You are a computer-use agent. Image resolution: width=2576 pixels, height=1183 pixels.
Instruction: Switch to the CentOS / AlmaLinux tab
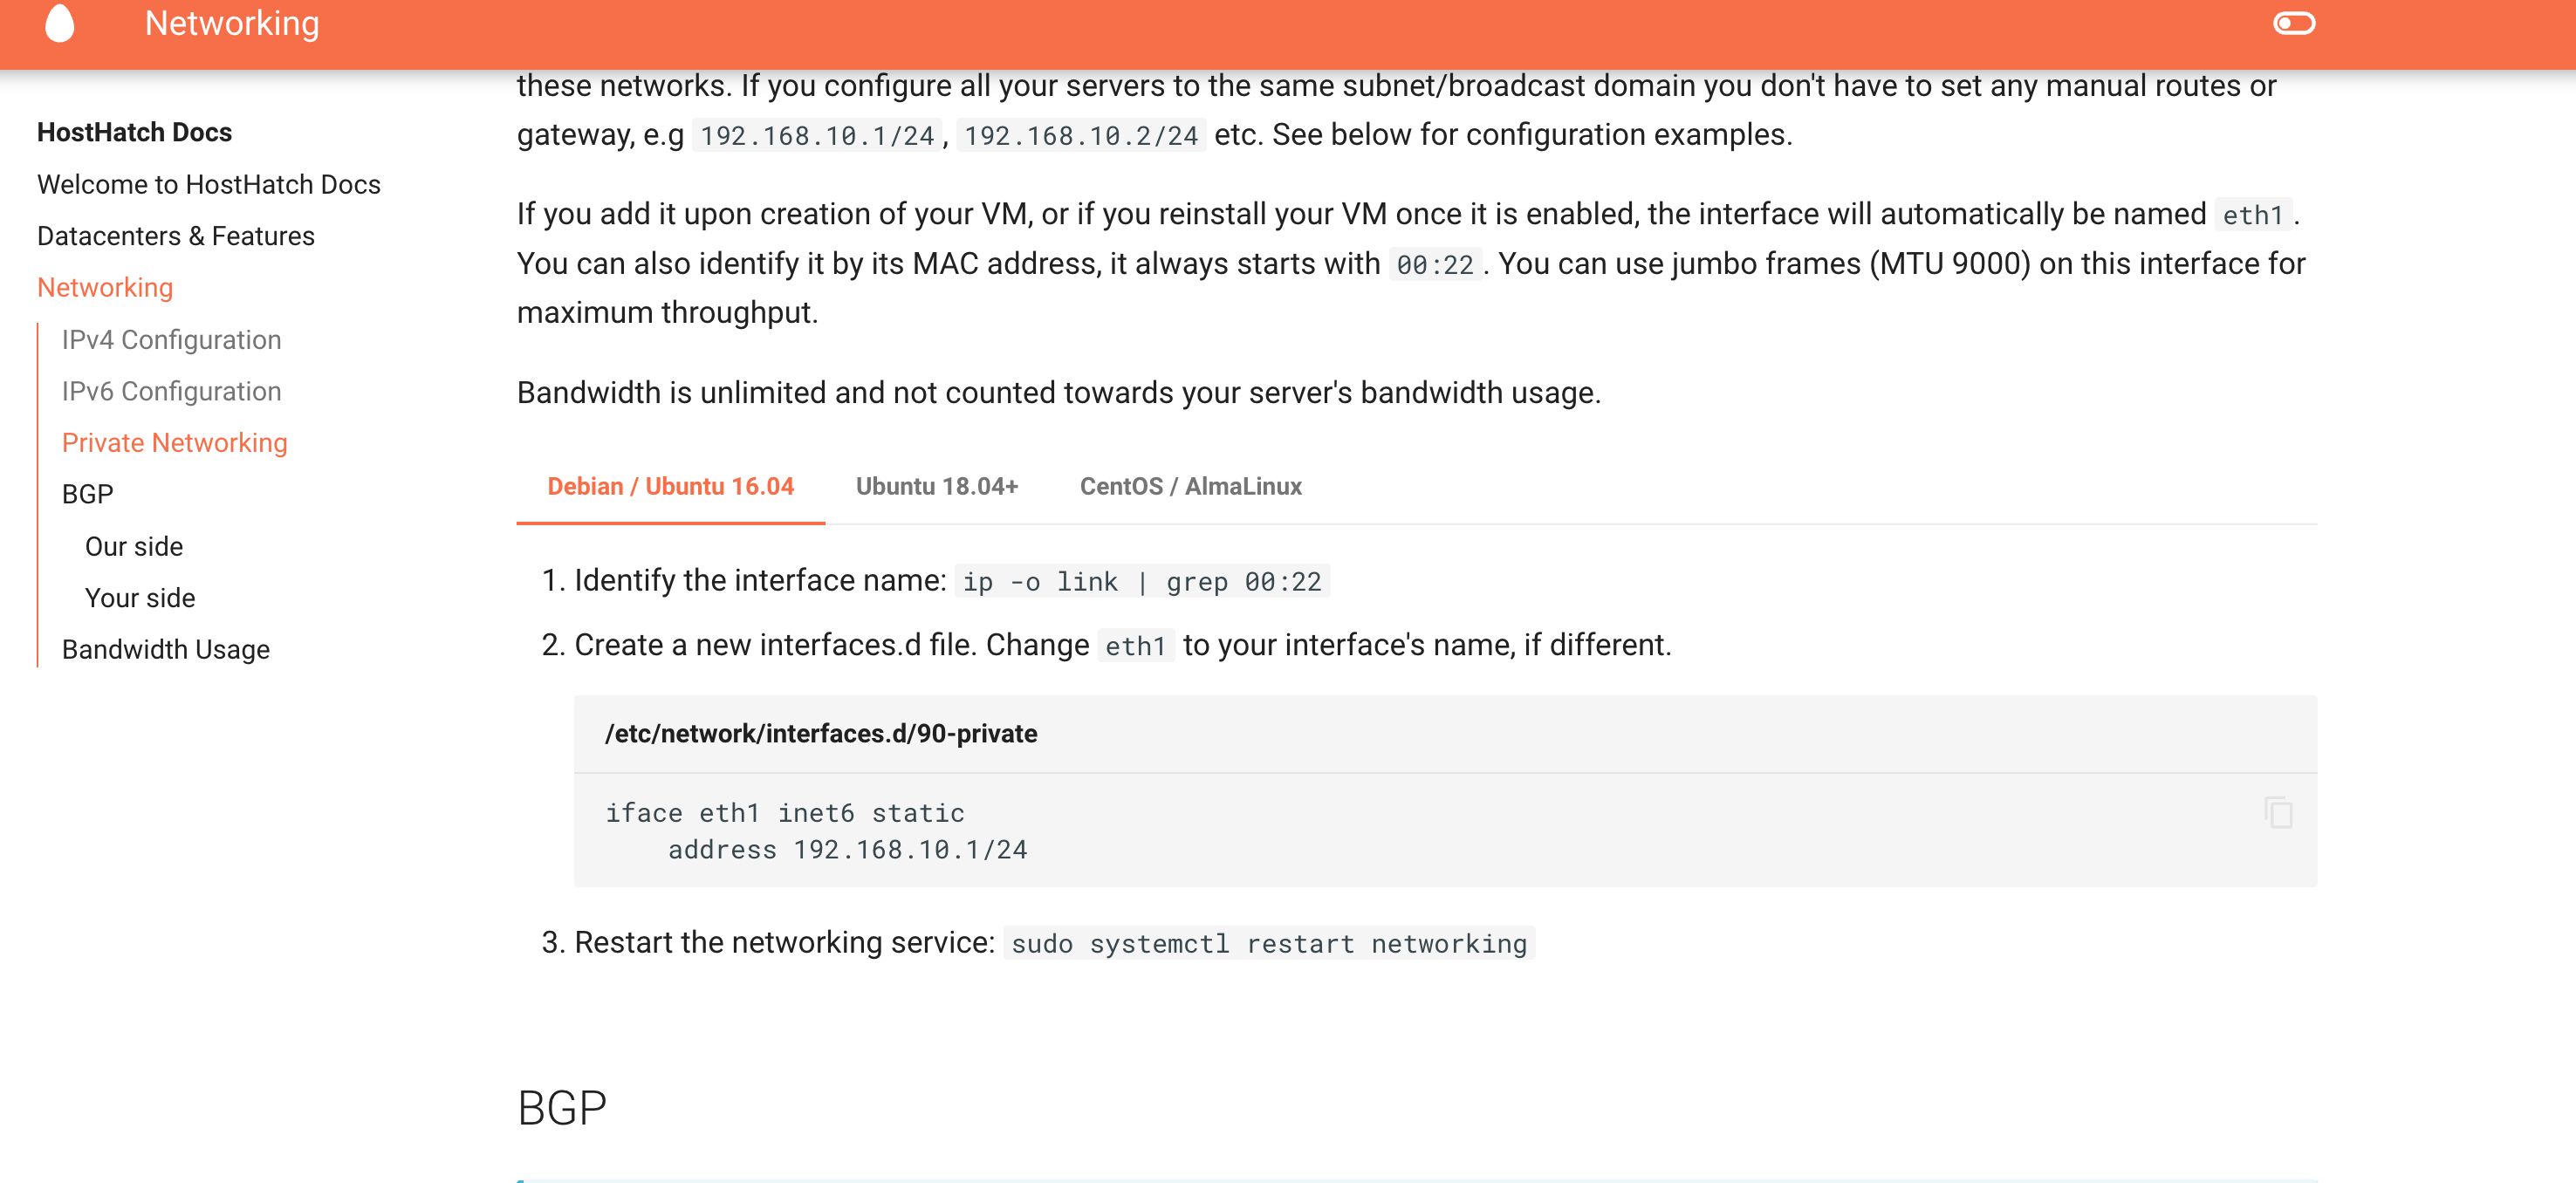tap(1190, 487)
